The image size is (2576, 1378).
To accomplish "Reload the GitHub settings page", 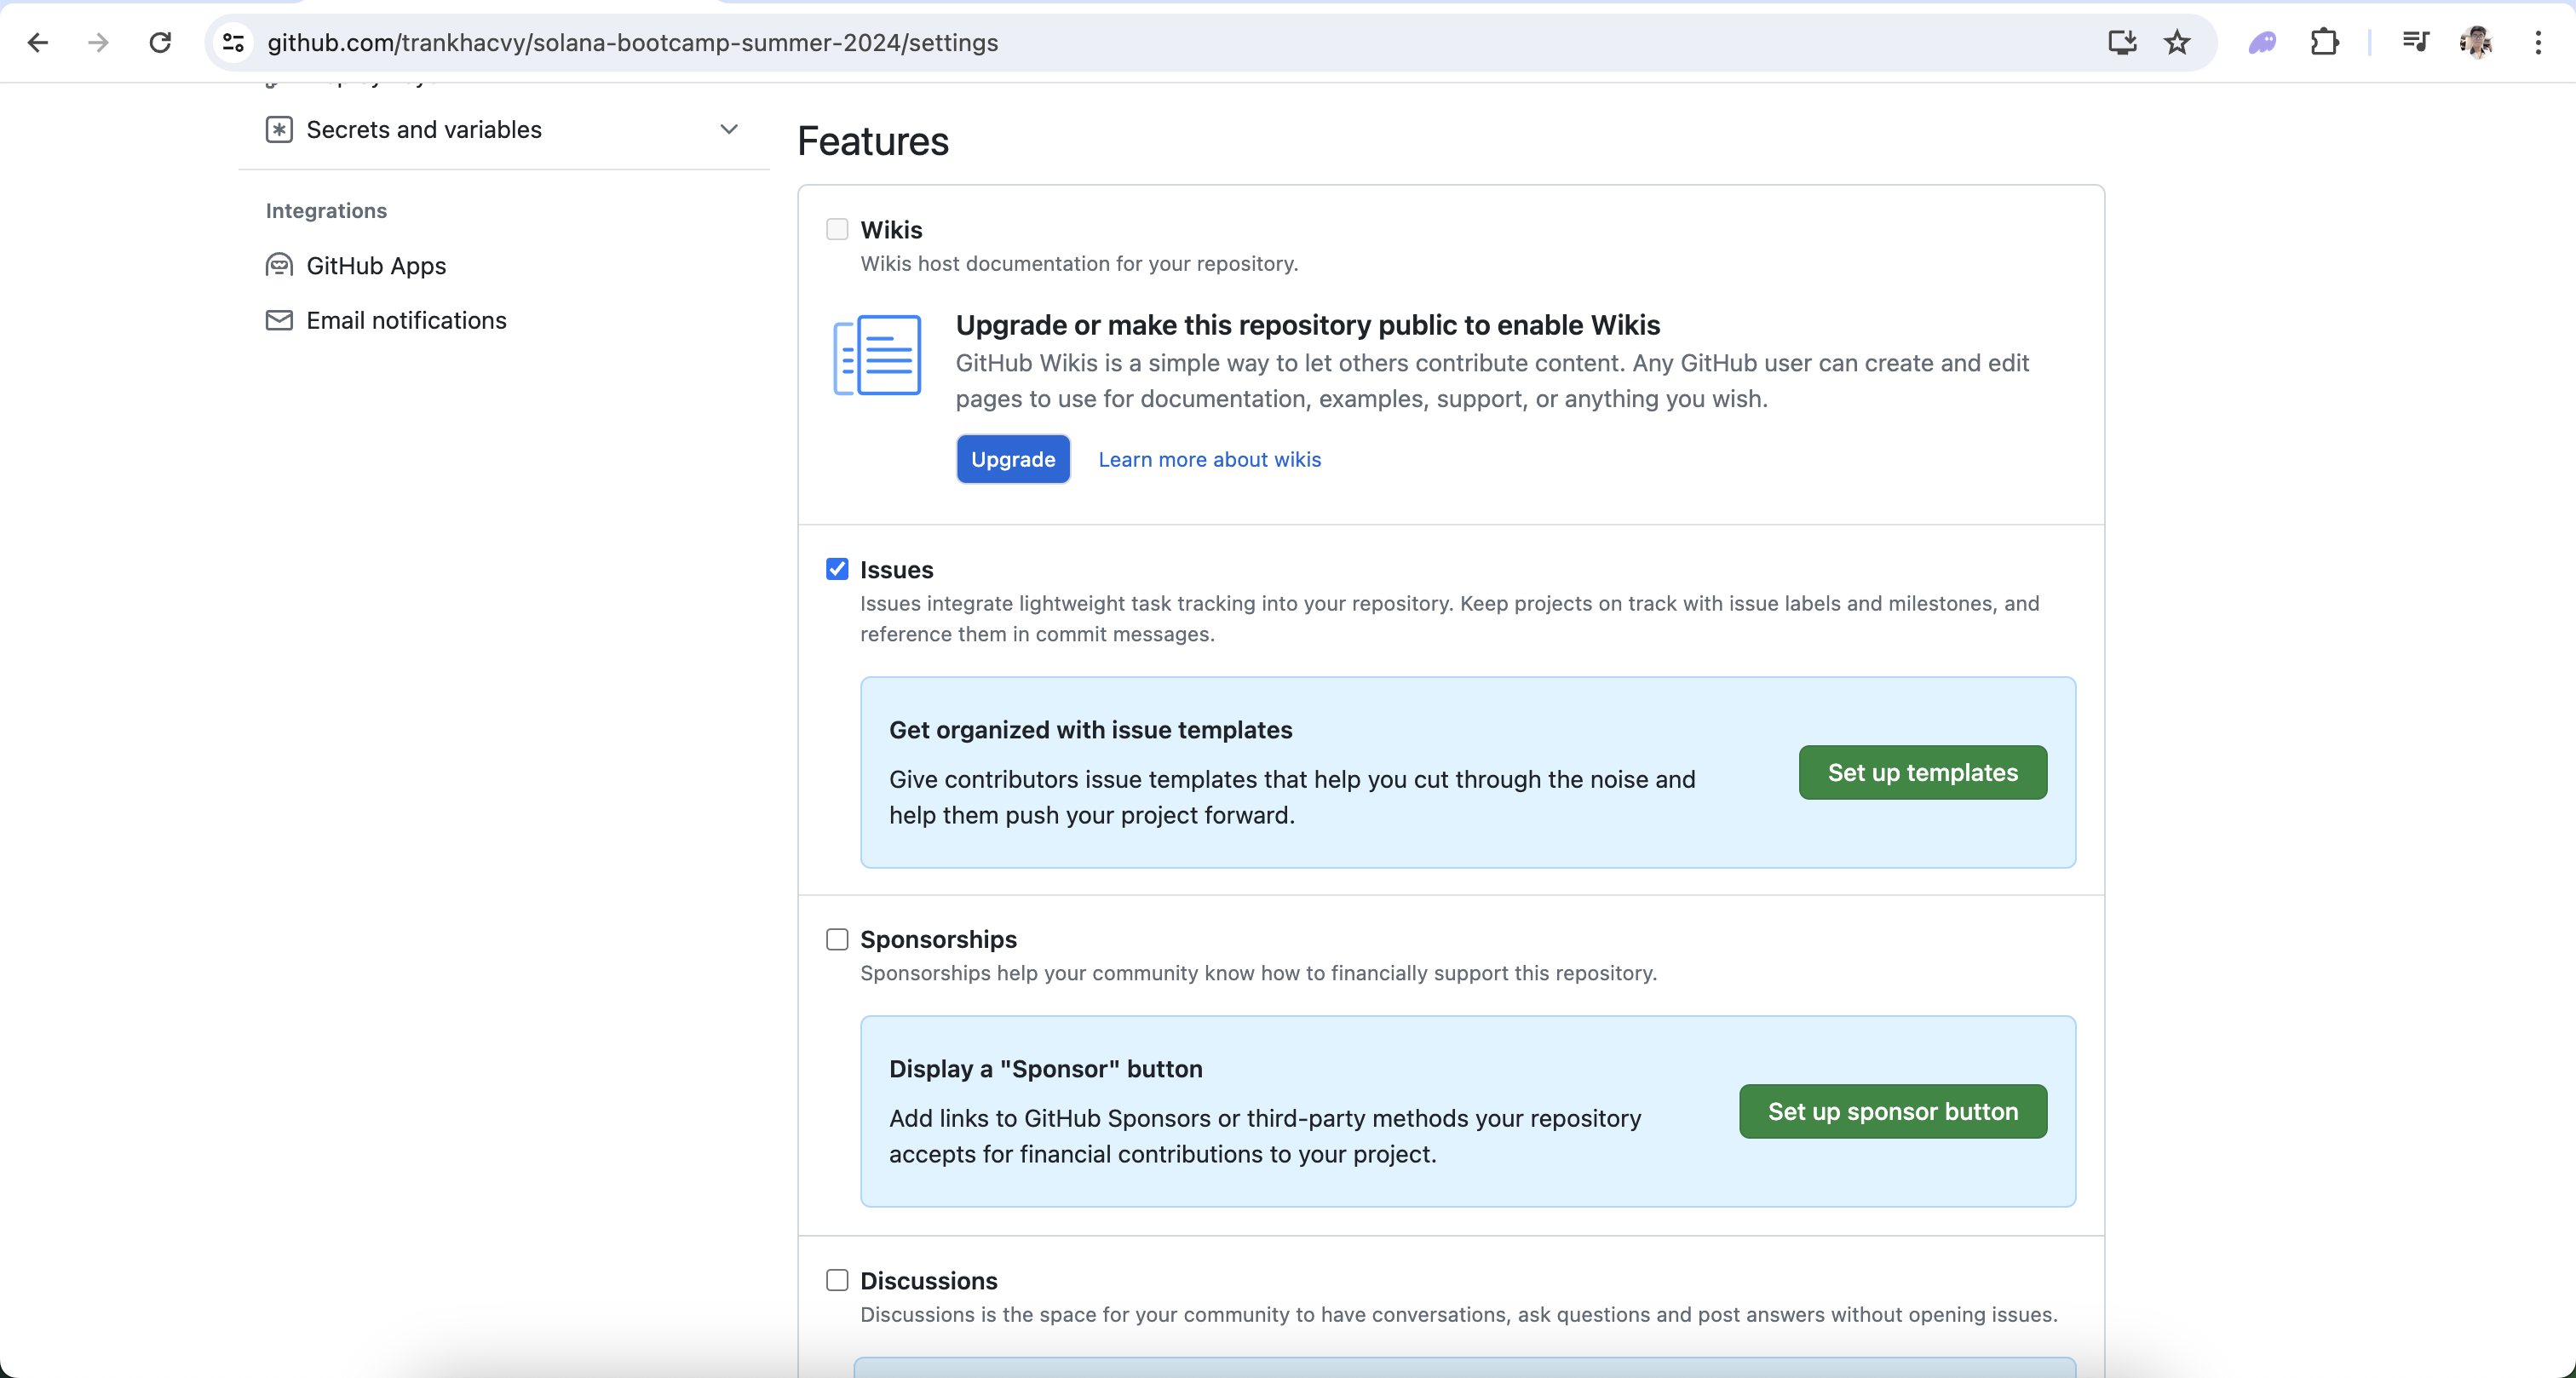I will point(160,42).
